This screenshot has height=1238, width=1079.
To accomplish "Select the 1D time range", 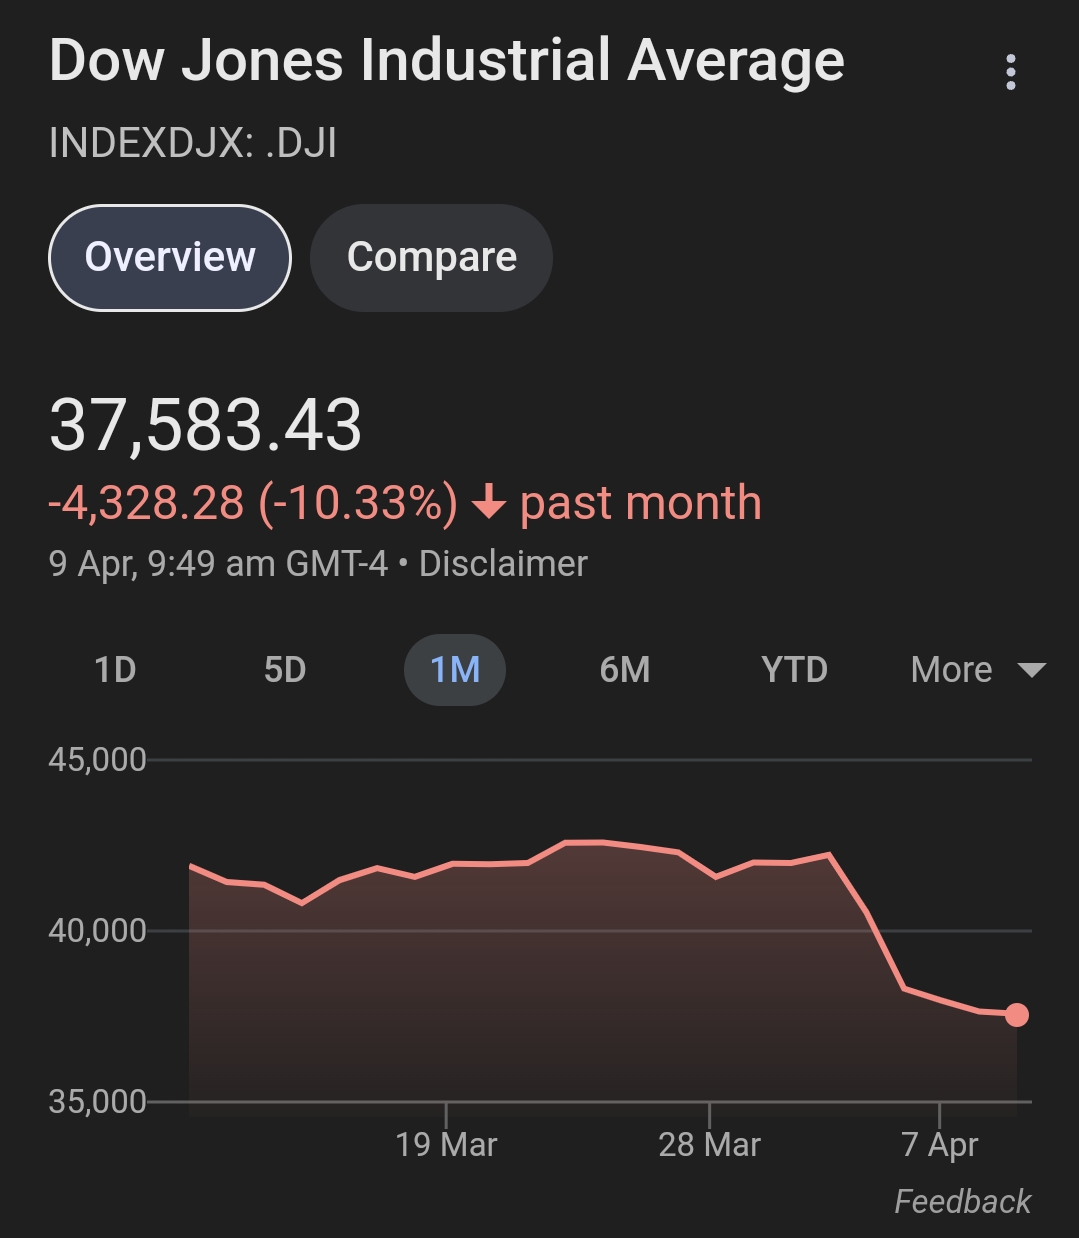I will coord(115,670).
